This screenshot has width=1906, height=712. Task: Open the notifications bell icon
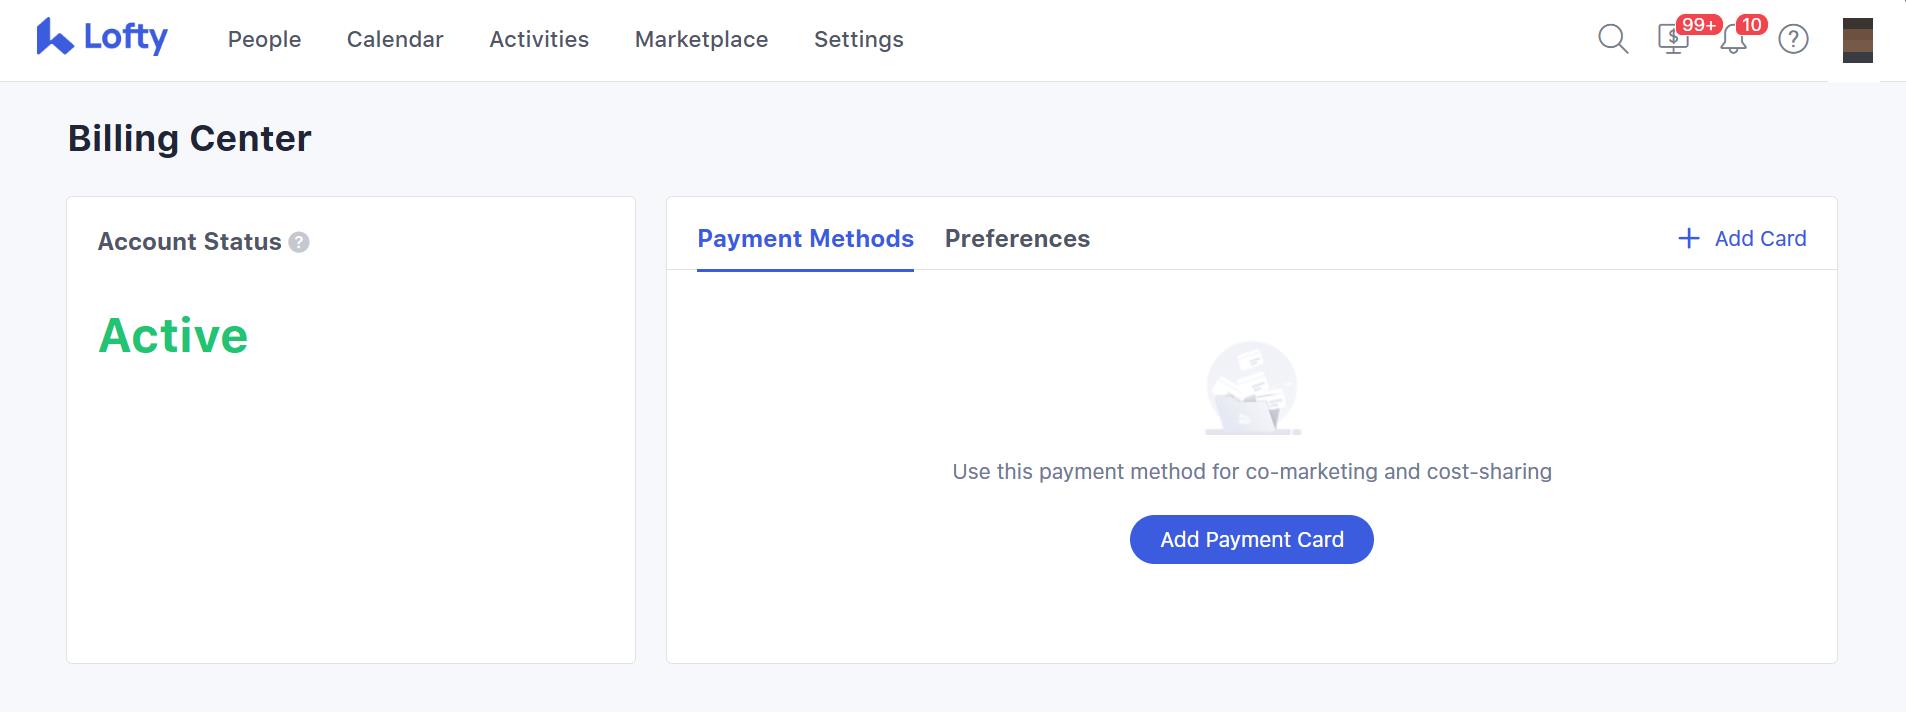(1733, 40)
